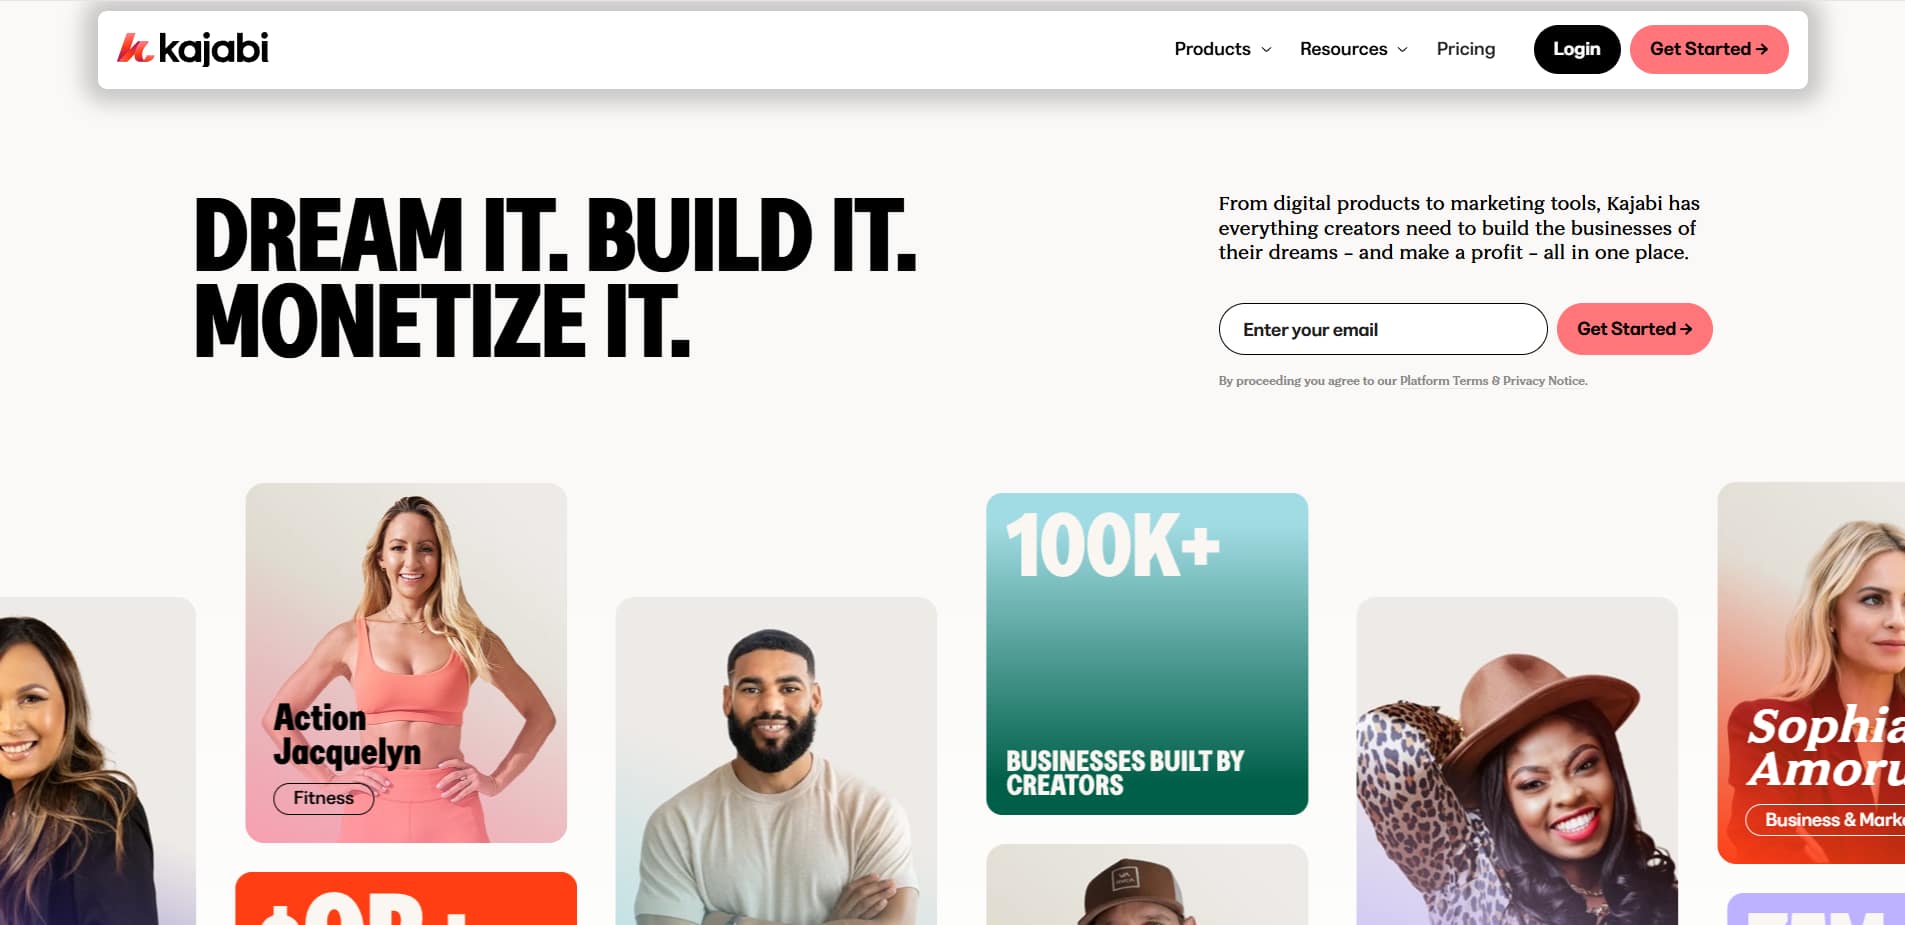Viewport: 1905px width, 925px height.
Task: Click the bearded man's photo card
Action: [x=776, y=761]
